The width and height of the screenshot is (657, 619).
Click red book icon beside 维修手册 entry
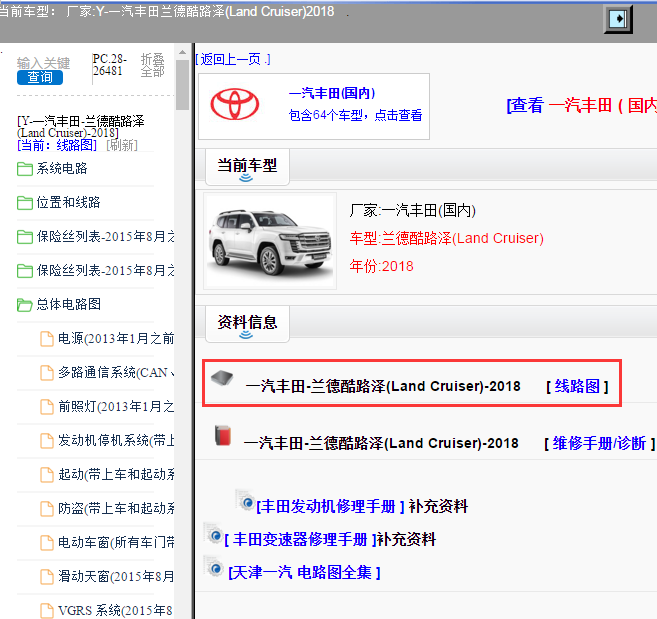pos(223,435)
